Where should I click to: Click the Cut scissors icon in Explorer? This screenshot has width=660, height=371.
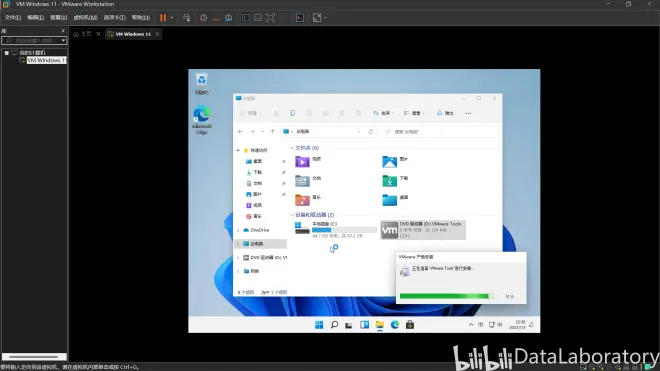(276, 113)
